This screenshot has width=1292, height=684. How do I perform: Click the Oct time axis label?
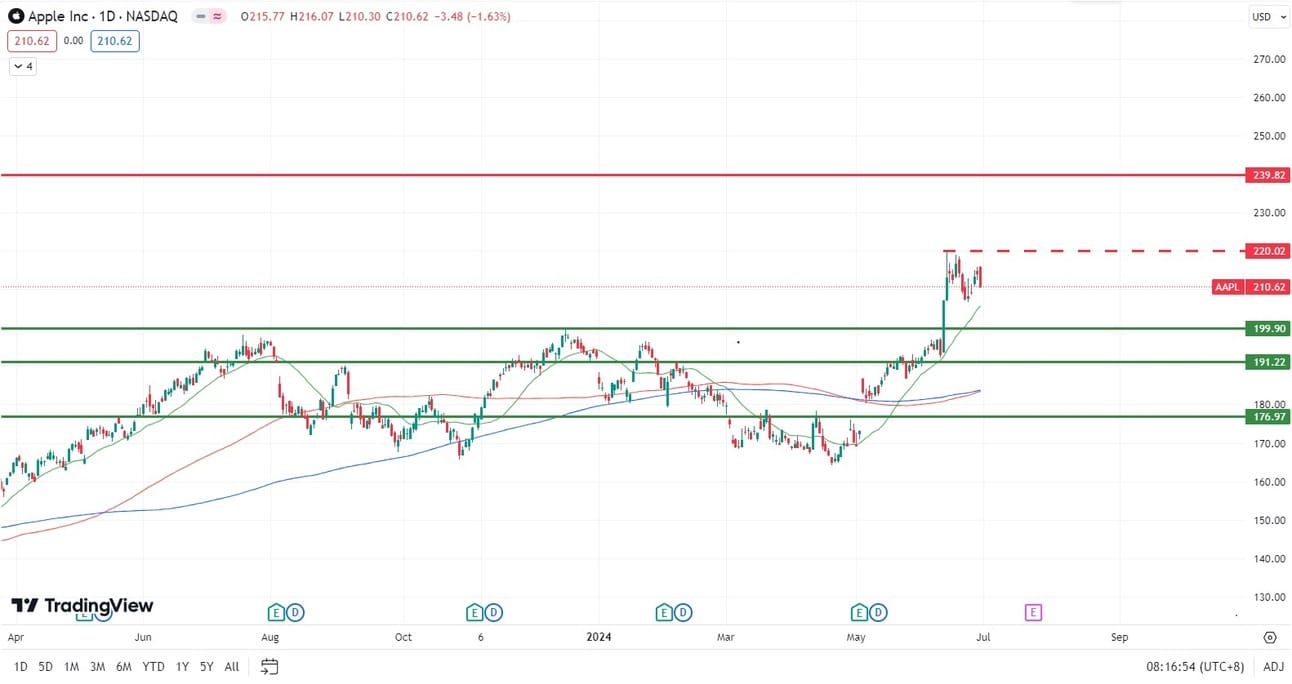pyautogui.click(x=403, y=637)
